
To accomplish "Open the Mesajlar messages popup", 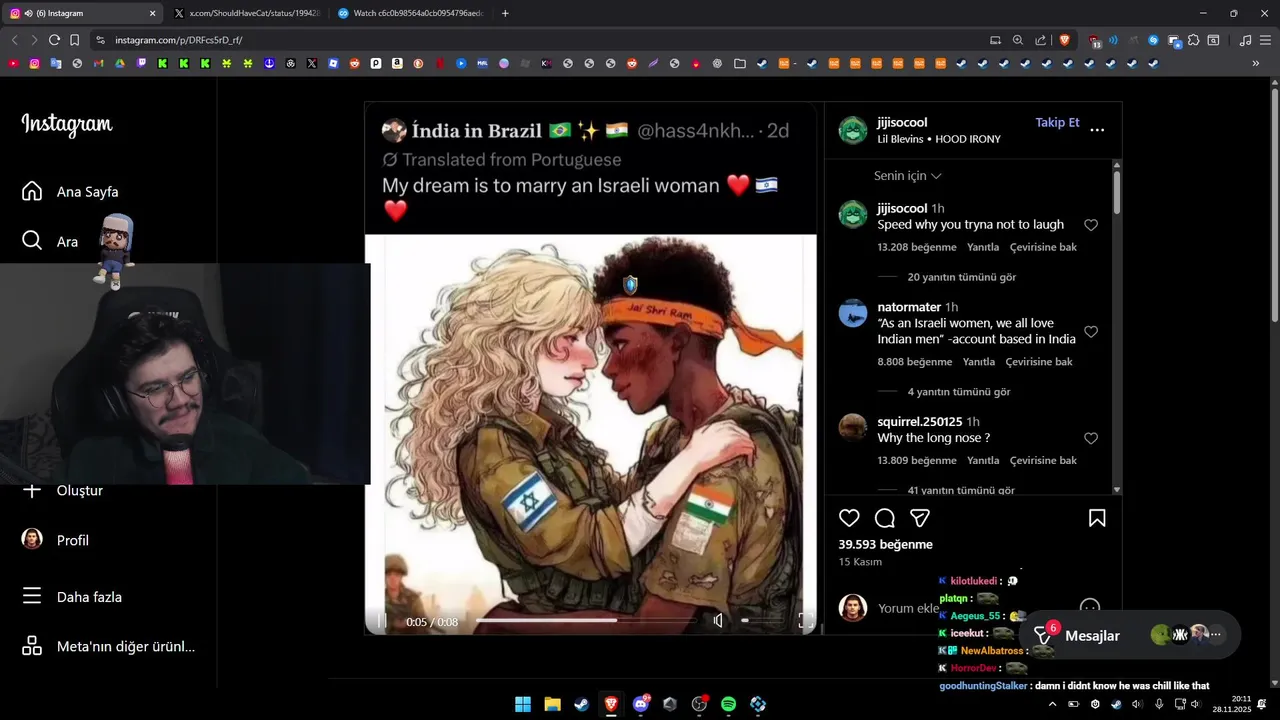I will 1131,635.
